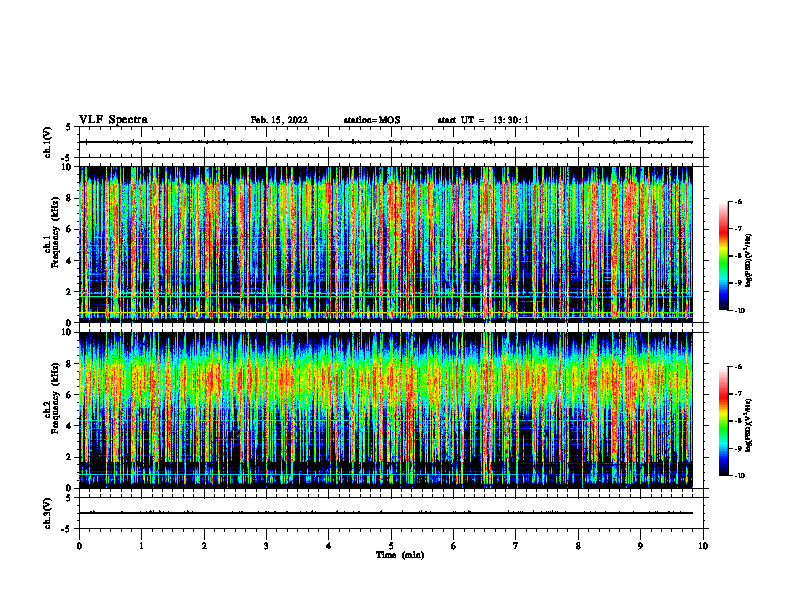Click the "-9" value on ch.2 color bar
Viewport: 792px width, 612px height.
[x=738, y=448]
